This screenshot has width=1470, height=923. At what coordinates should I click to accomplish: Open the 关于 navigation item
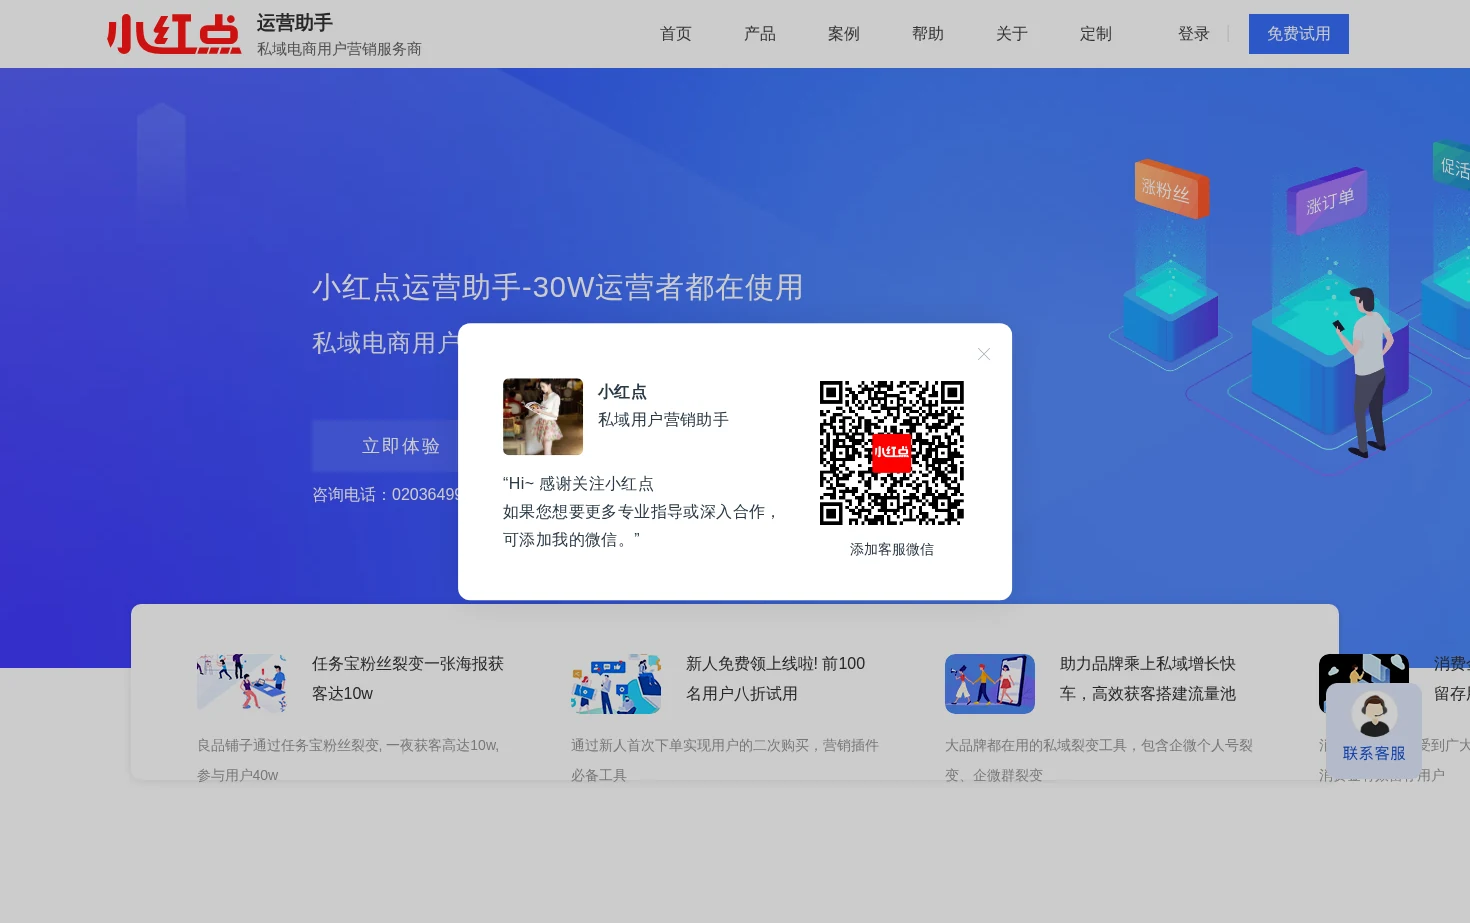coord(1012,34)
